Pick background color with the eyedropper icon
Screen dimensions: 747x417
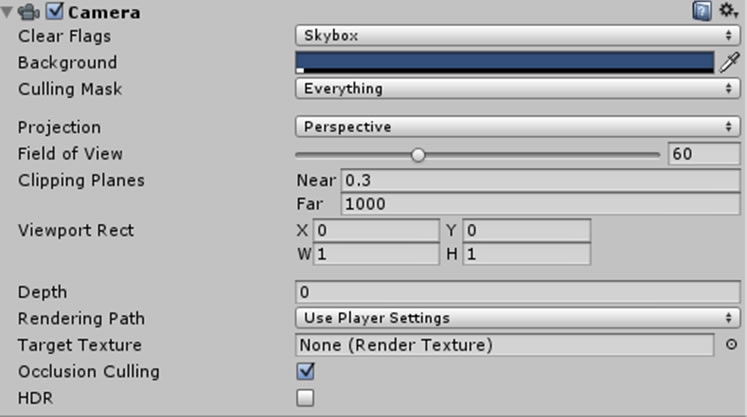729,62
